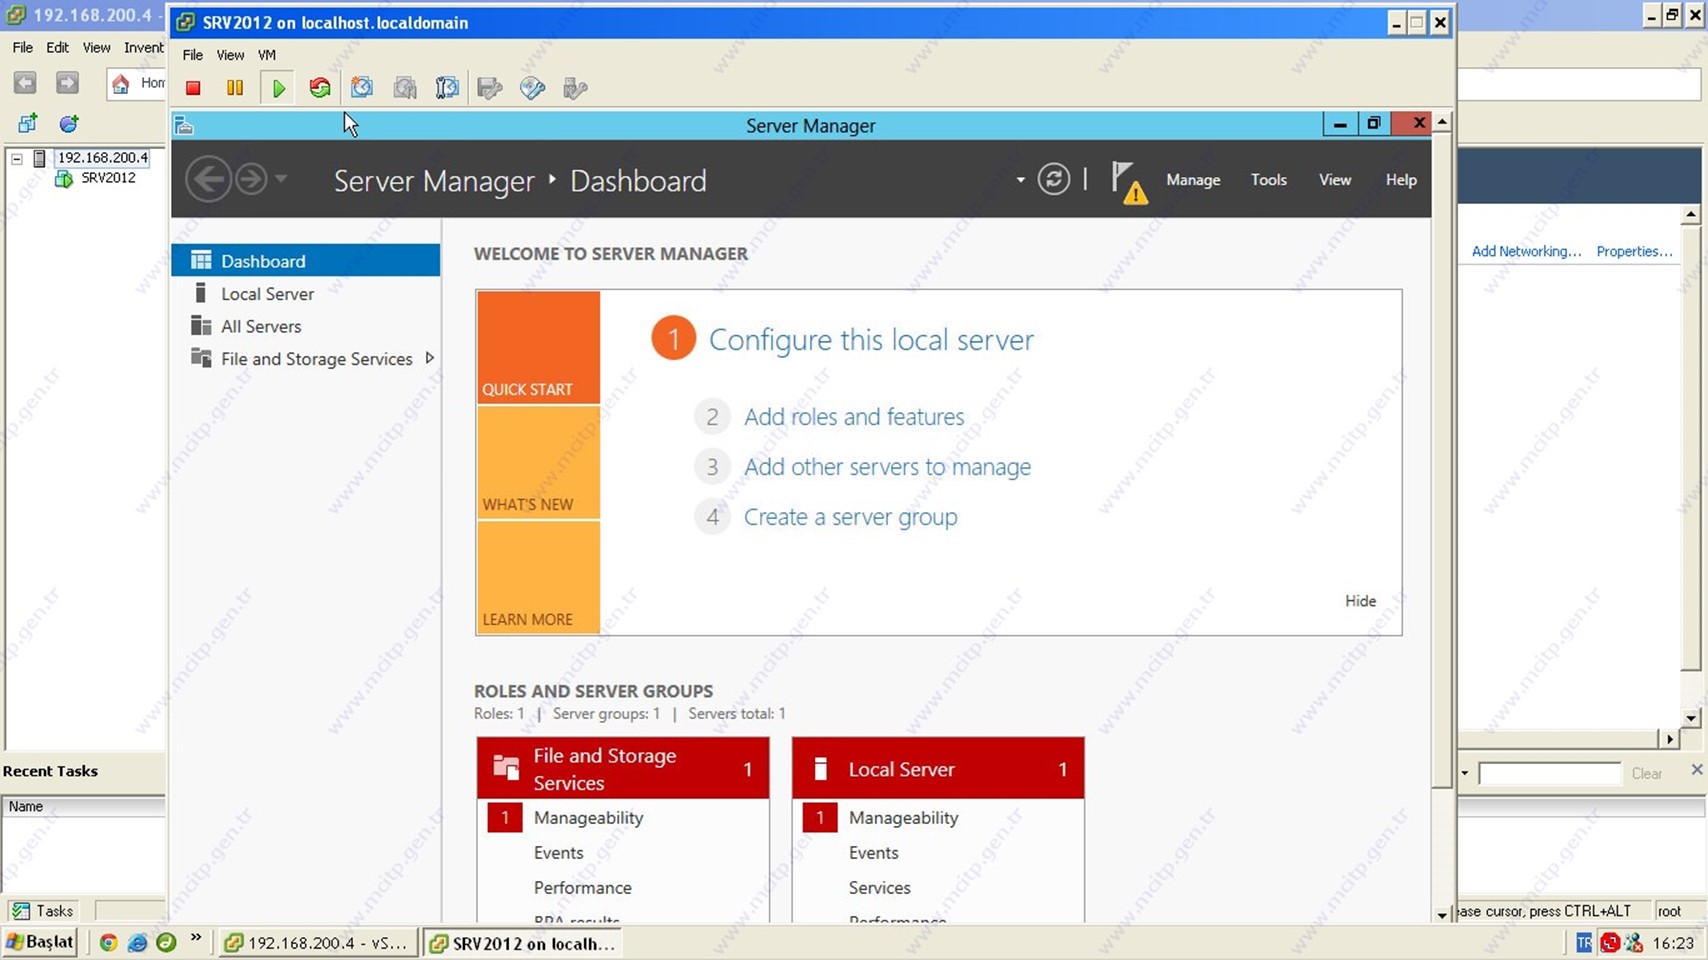Click the Take Snapshot icon
This screenshot has width=1708, height=960.
point(362,88)
